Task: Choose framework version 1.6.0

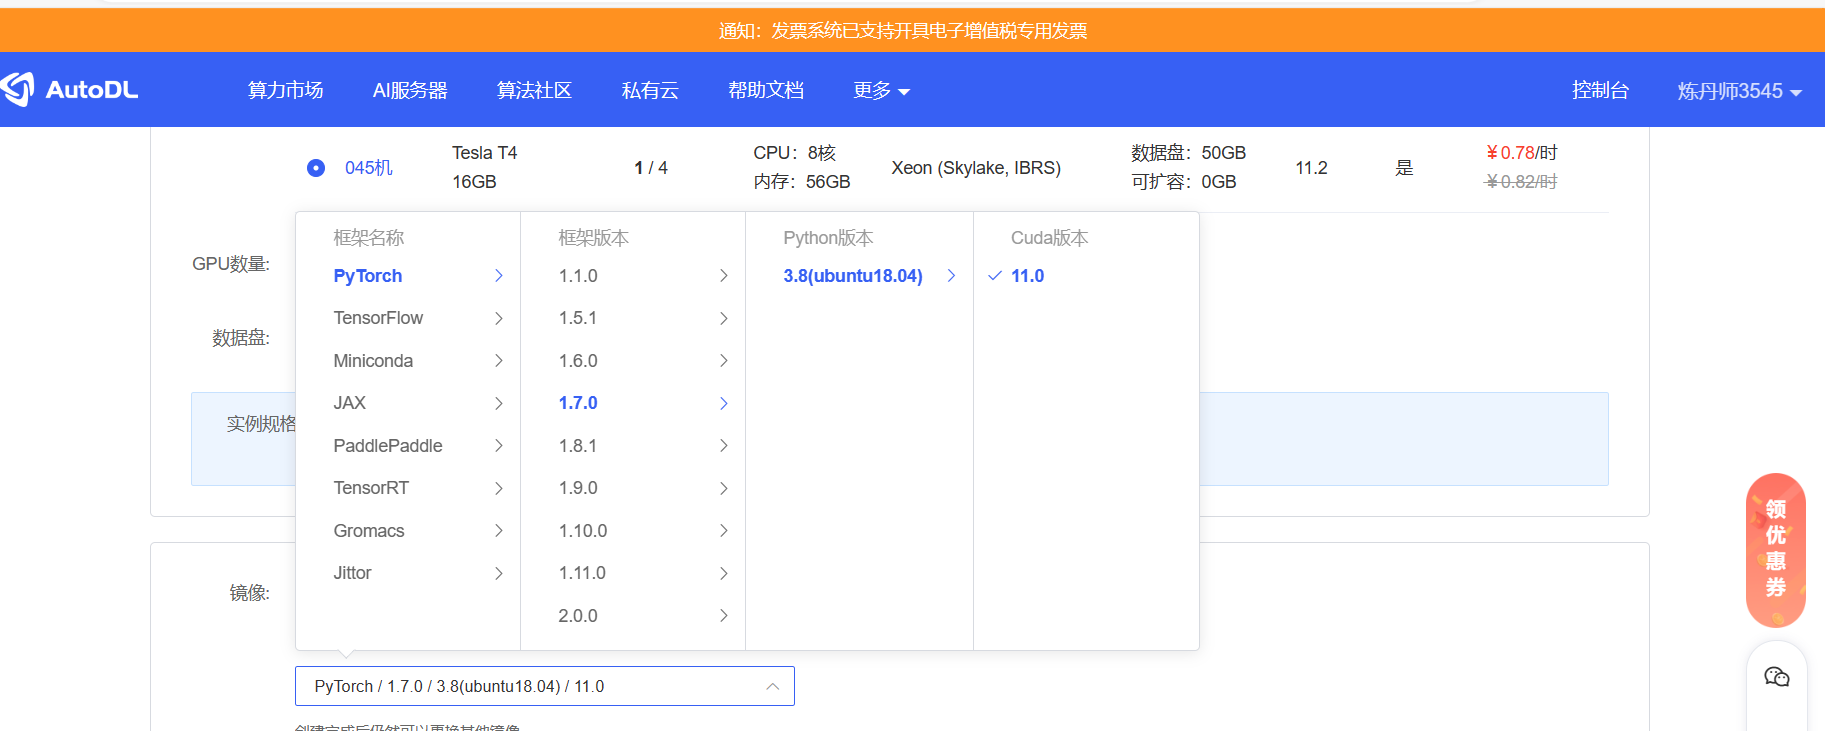Action: (633, 361)
